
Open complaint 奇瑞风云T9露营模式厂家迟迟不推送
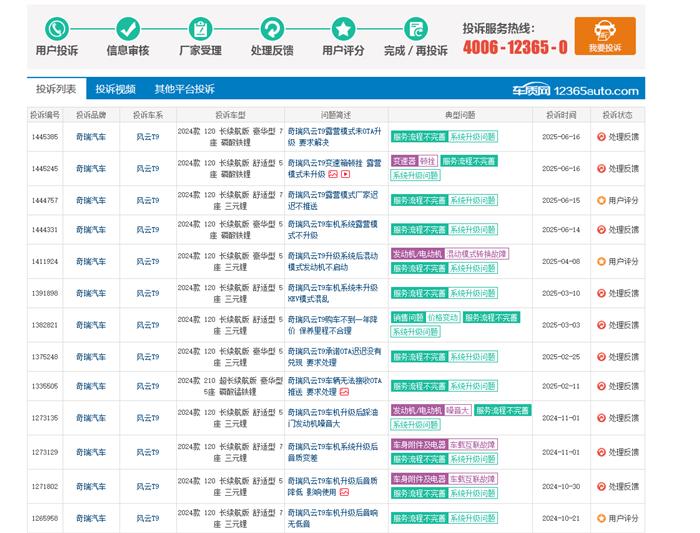point(333,200)
